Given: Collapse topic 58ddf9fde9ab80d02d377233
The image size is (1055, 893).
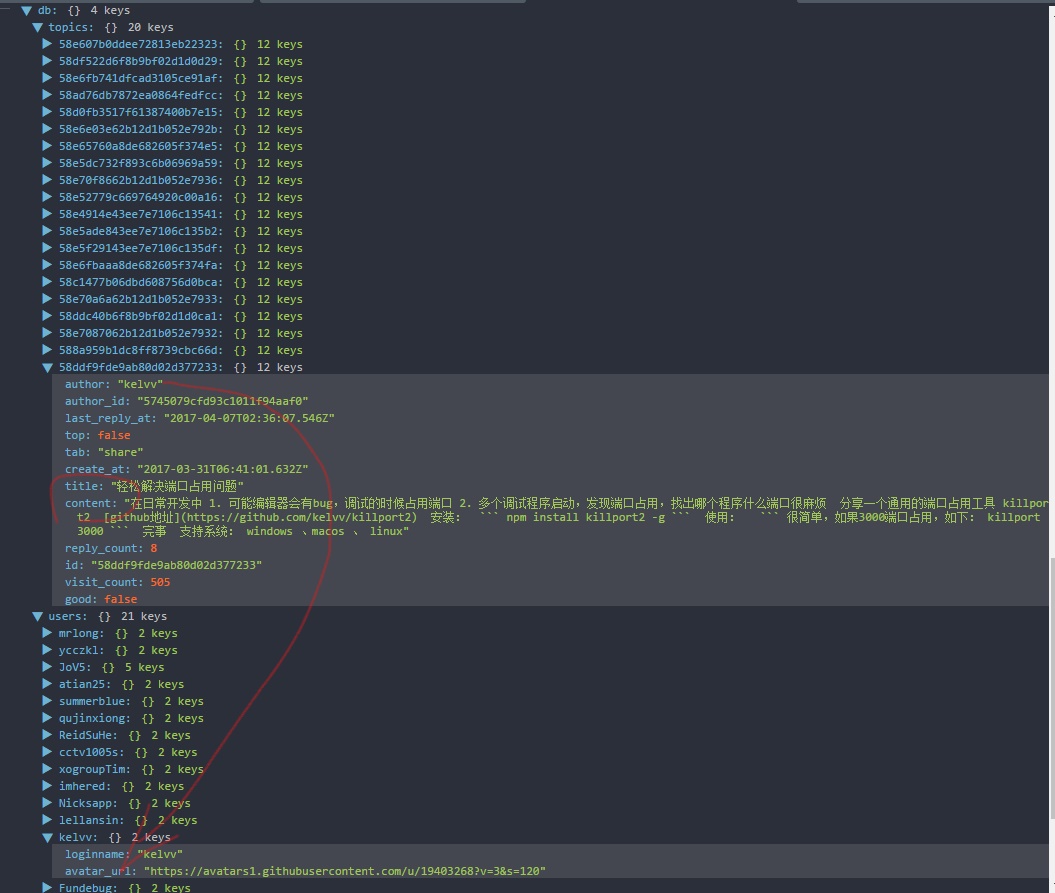Looking at the screenshot, I should pos(47,368).
